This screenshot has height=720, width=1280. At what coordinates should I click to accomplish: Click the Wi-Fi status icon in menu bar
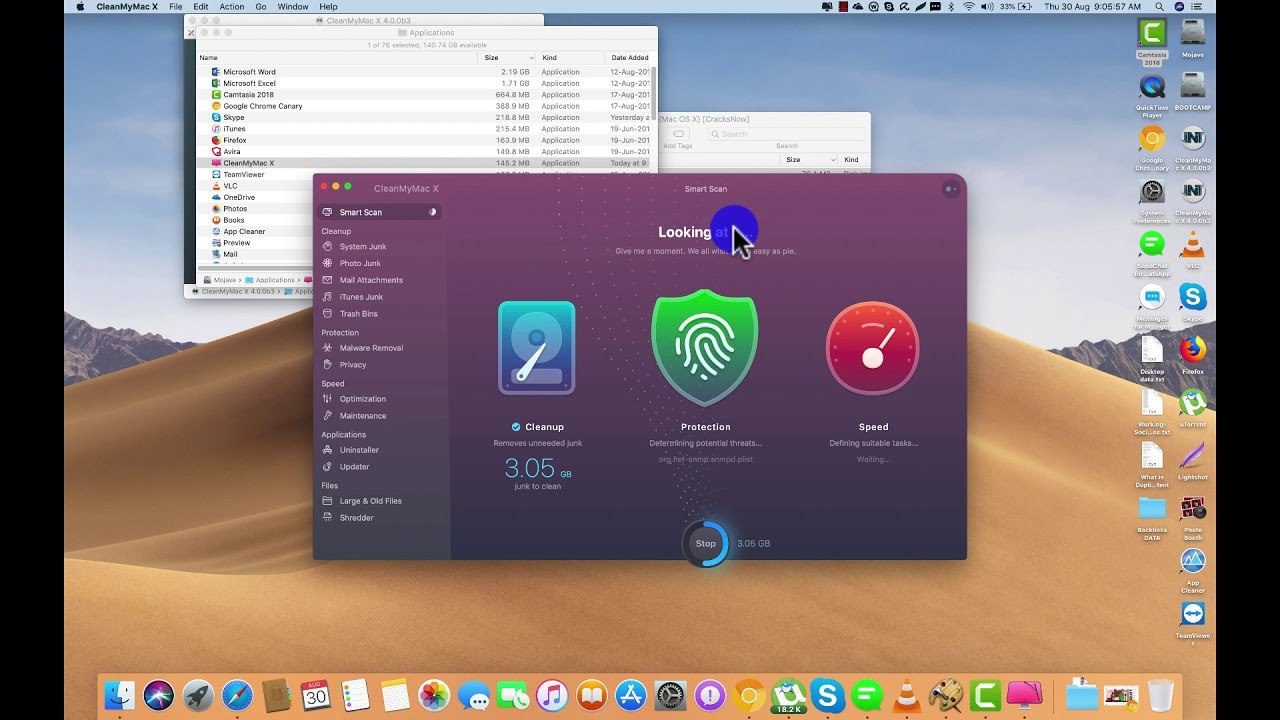967,6
